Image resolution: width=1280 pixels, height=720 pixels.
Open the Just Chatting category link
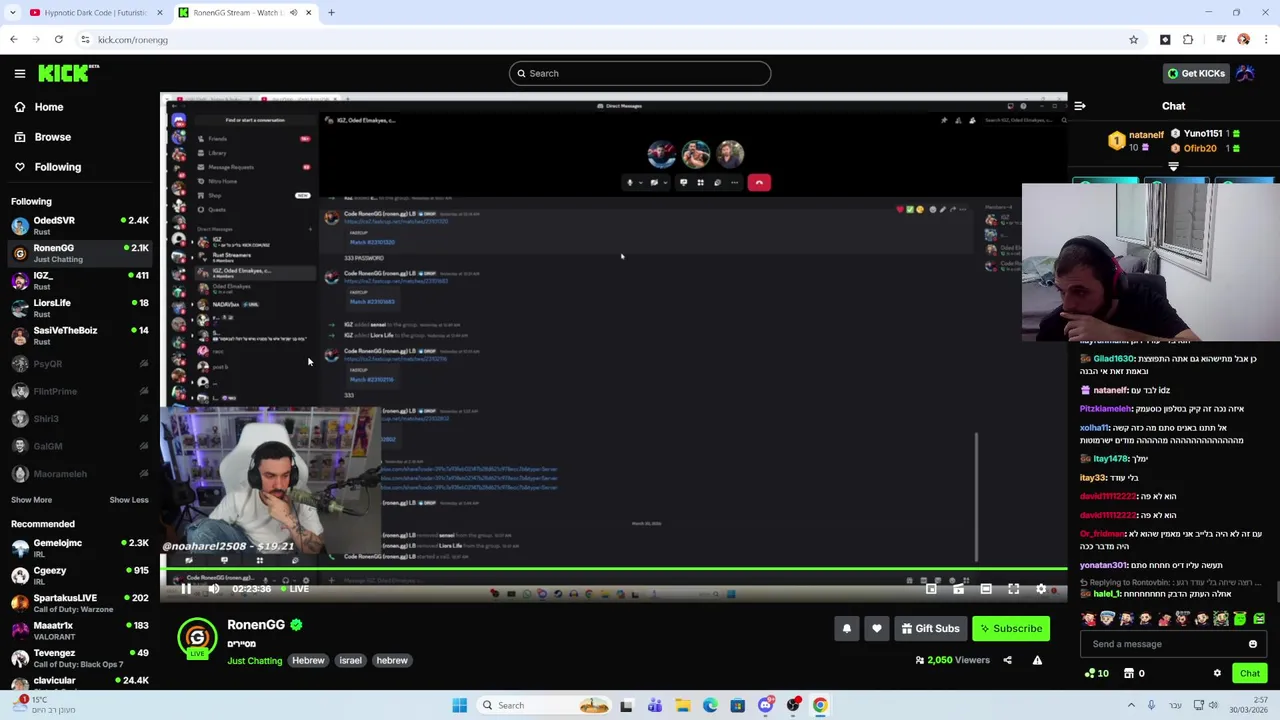tap(254, 661)
